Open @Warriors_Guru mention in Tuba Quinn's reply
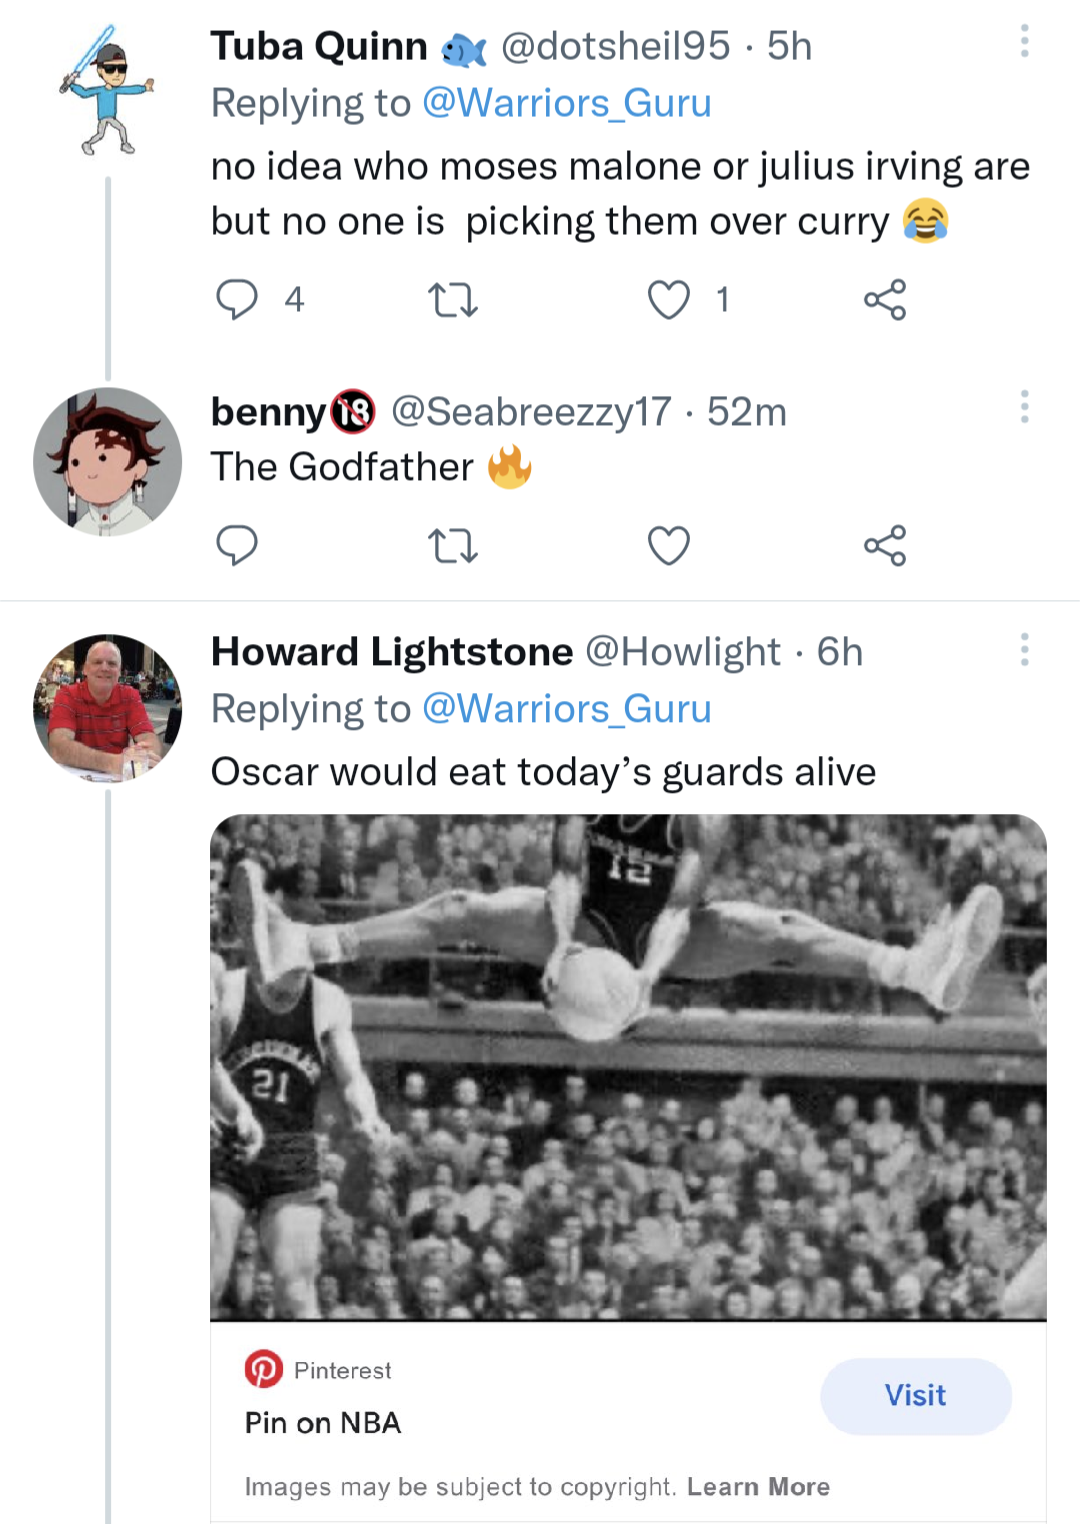Viewport: 1080px width, 1524px height. click(566, 103)
